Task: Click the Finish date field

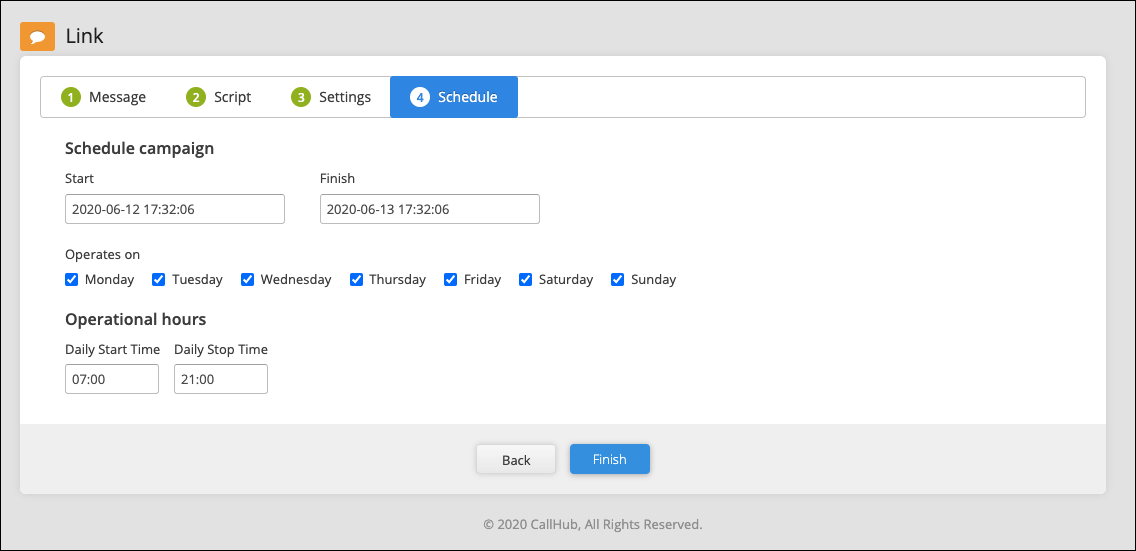Action: tap(430, 209)
